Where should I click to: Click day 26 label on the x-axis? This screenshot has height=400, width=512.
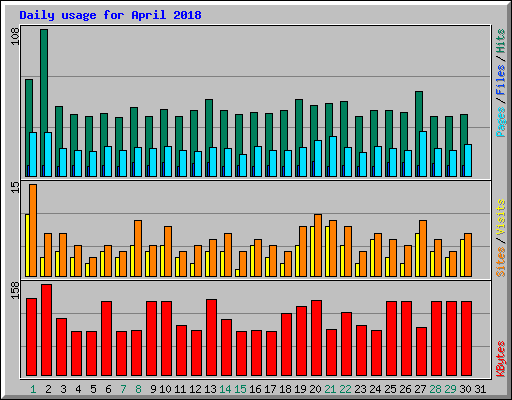(405, 389)
